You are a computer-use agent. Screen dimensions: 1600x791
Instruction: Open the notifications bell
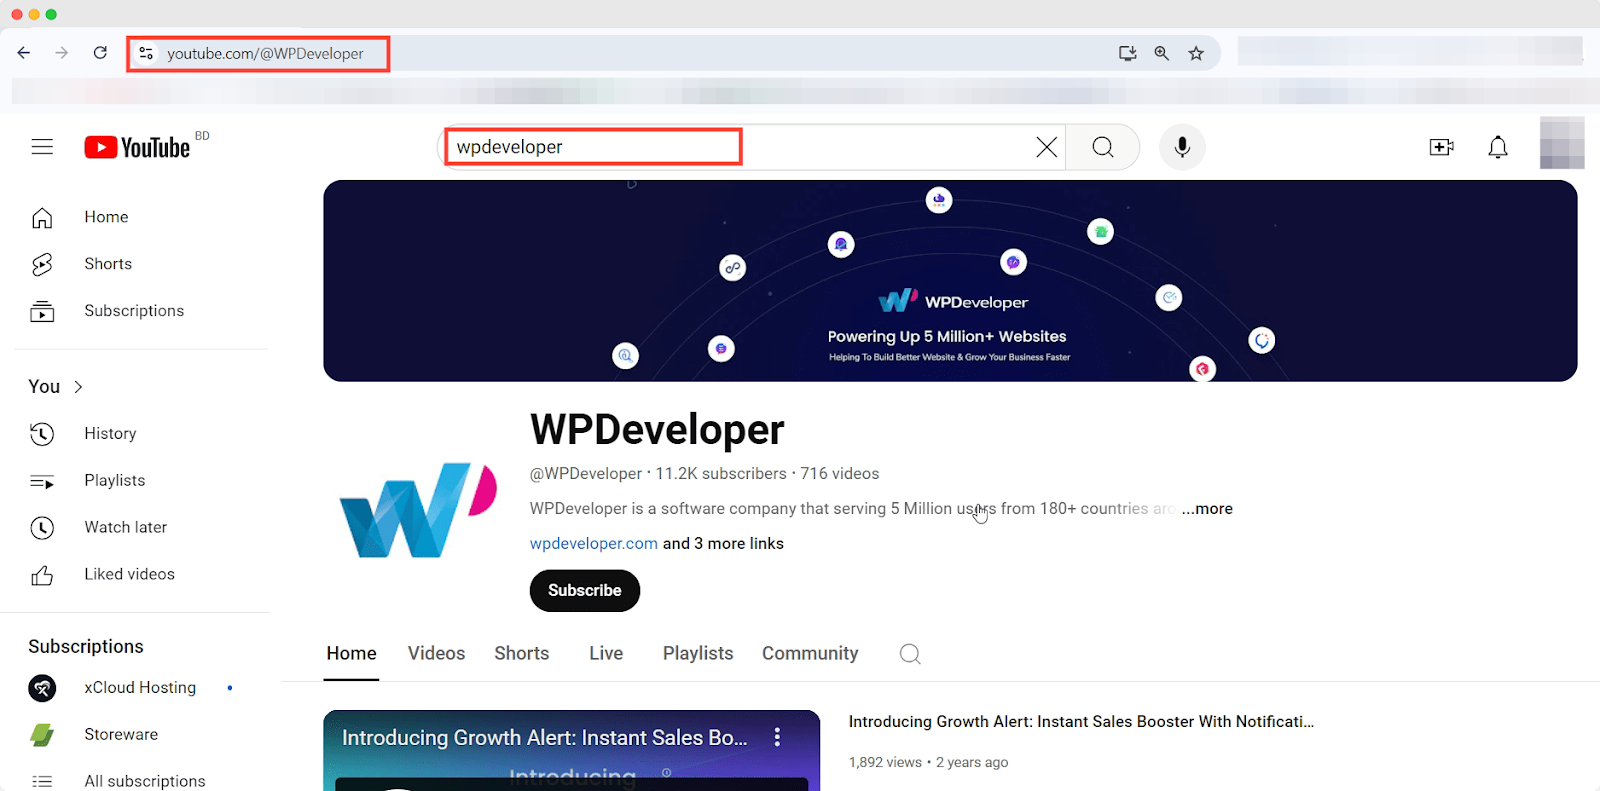click(1498, 147)
